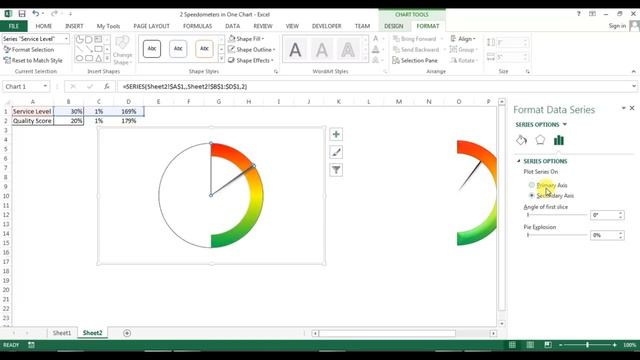Image resolution: width=640 pixels, height=360 pixels.
Task: Click the second gray Abc shape style
Action: [178, 49]
